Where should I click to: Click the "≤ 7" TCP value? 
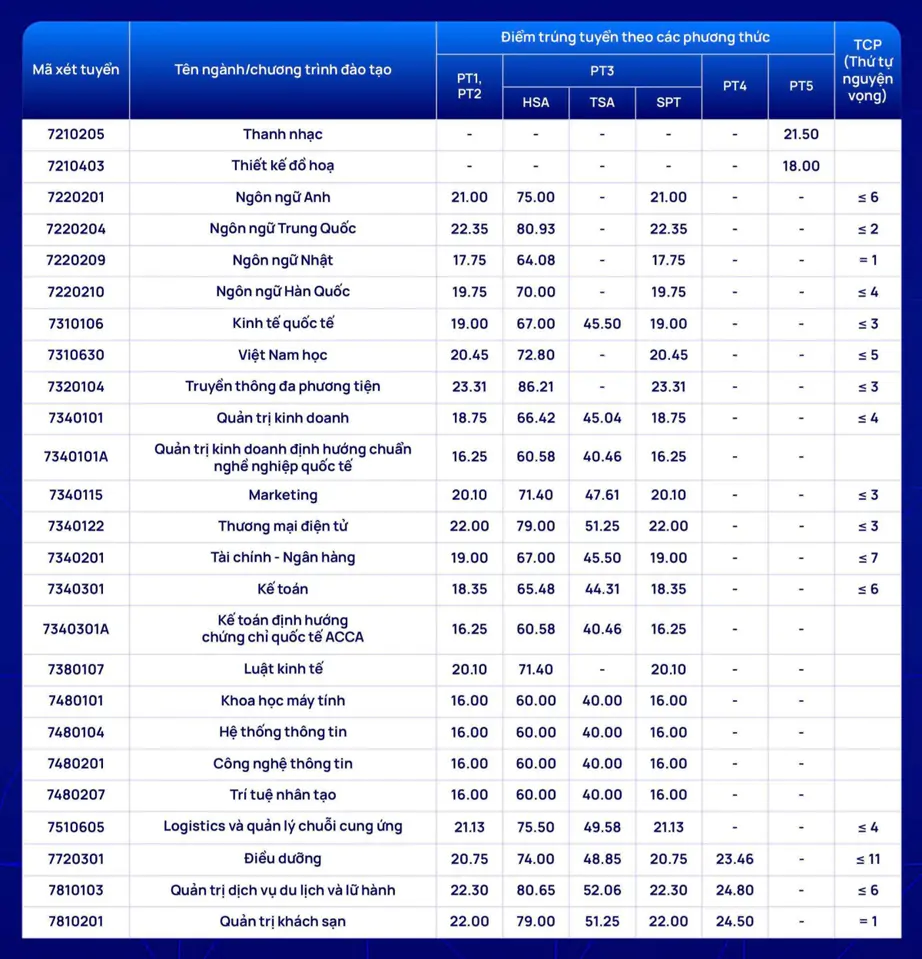(x=868, y=558)
